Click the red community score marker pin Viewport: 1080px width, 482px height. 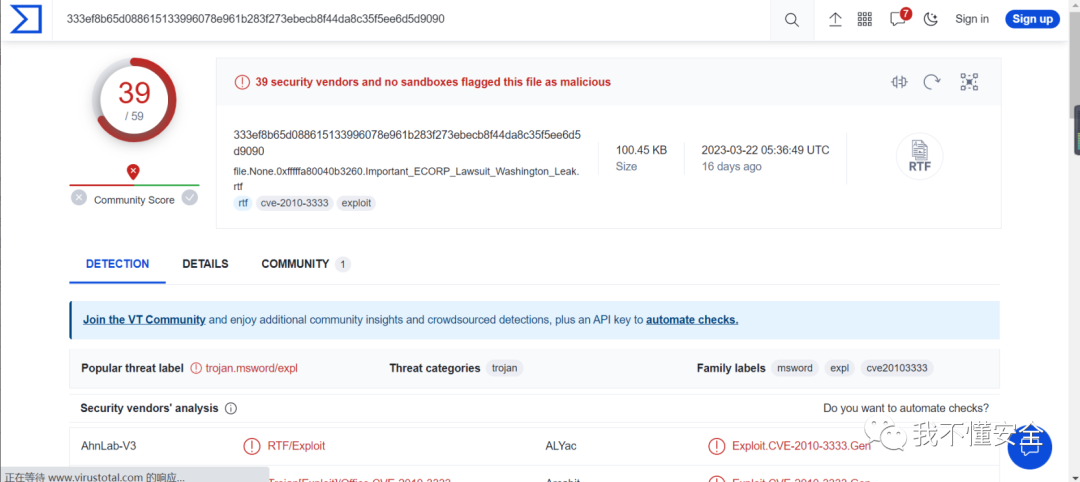pos(133,172)
